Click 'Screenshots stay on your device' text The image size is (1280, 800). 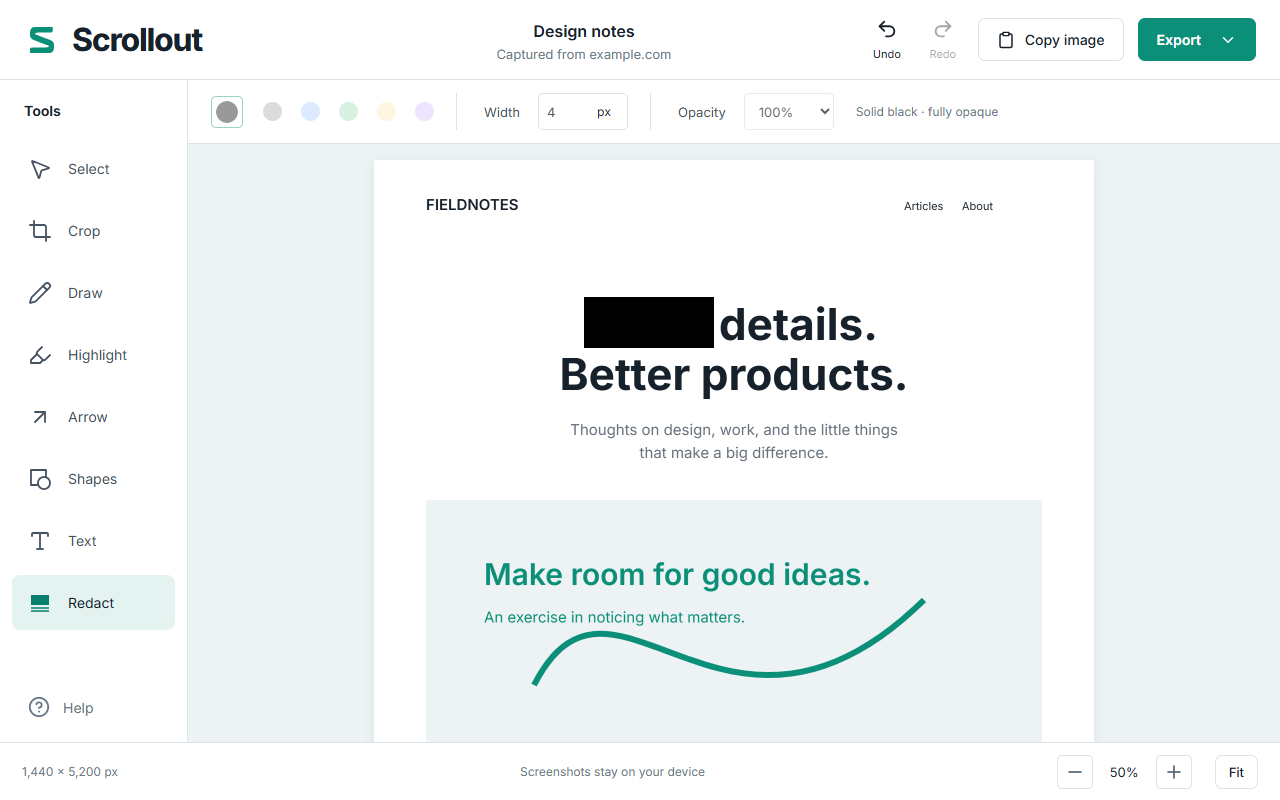pos(612,772)
